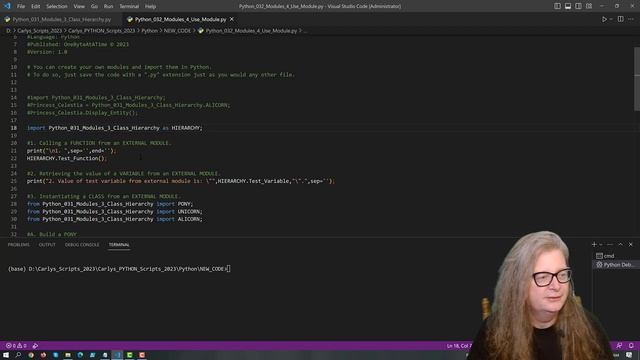Select the TERMINAL panel tab
The width and height of the screenshot is (640, 360).
click(x=119, y=244)
